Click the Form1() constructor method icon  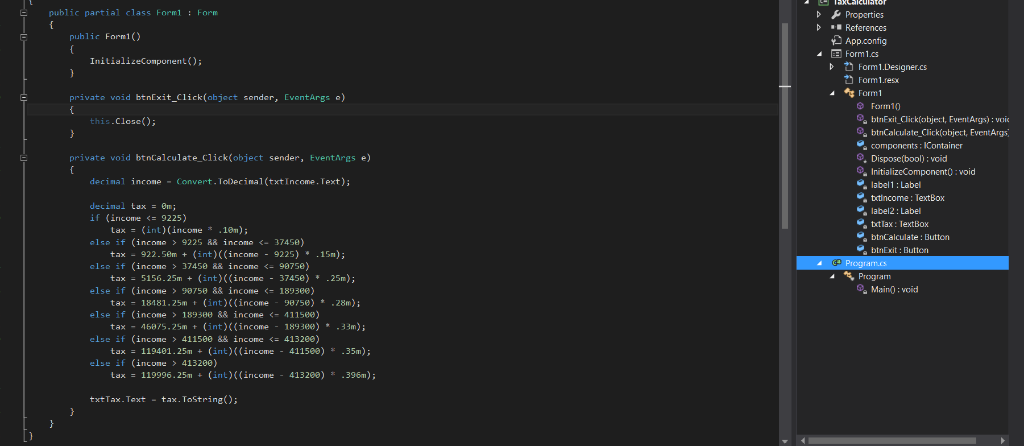click(861, 106)
